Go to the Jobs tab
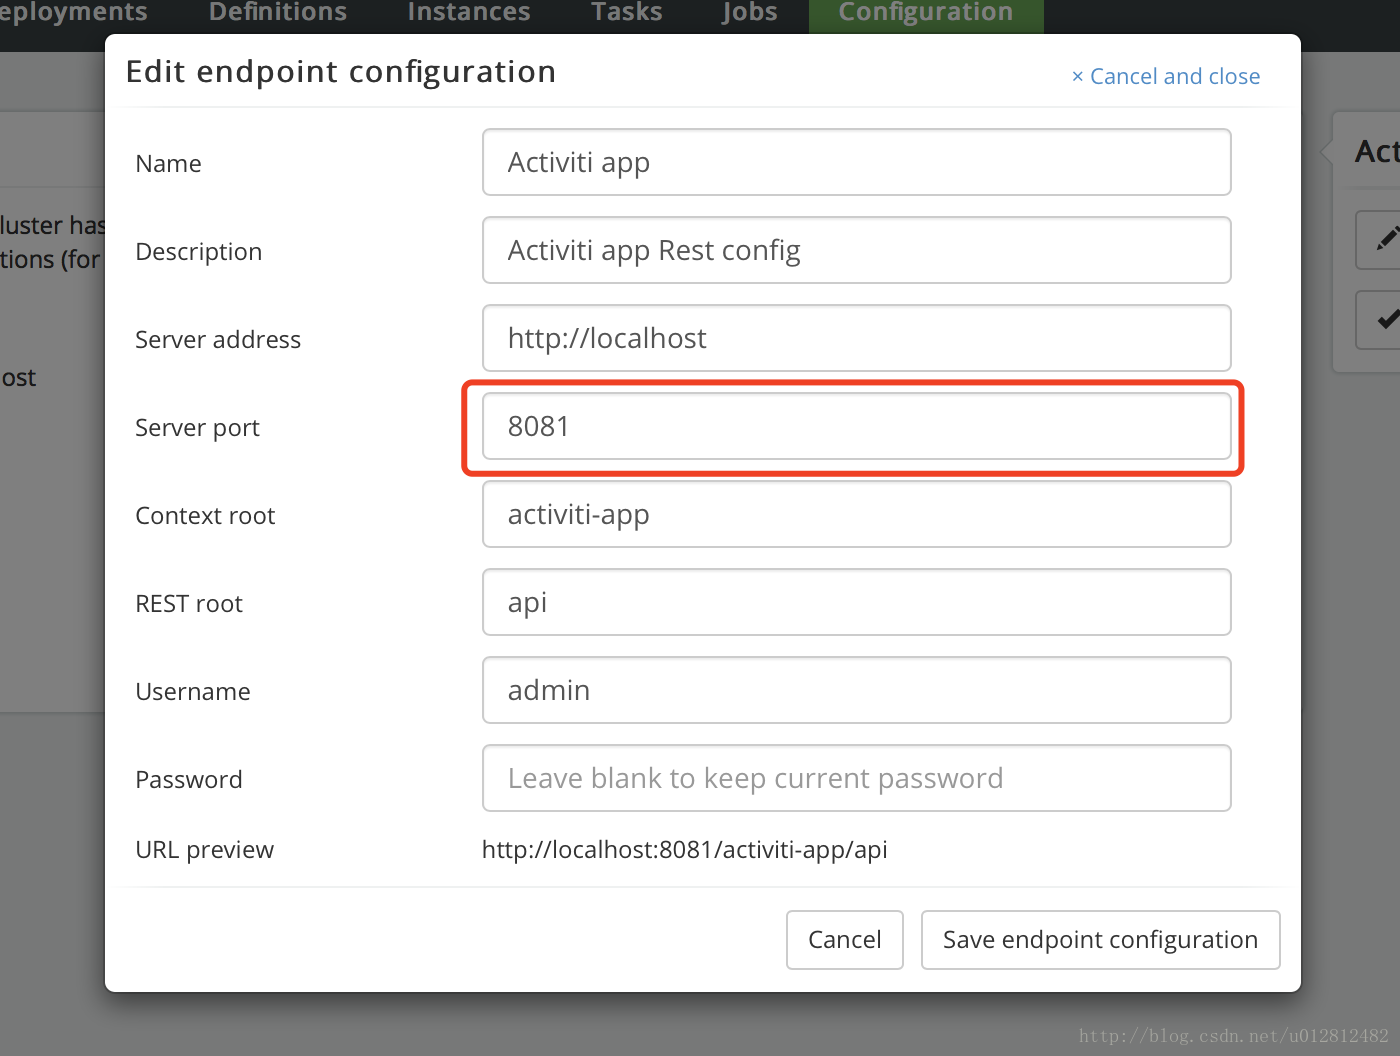 750,12
